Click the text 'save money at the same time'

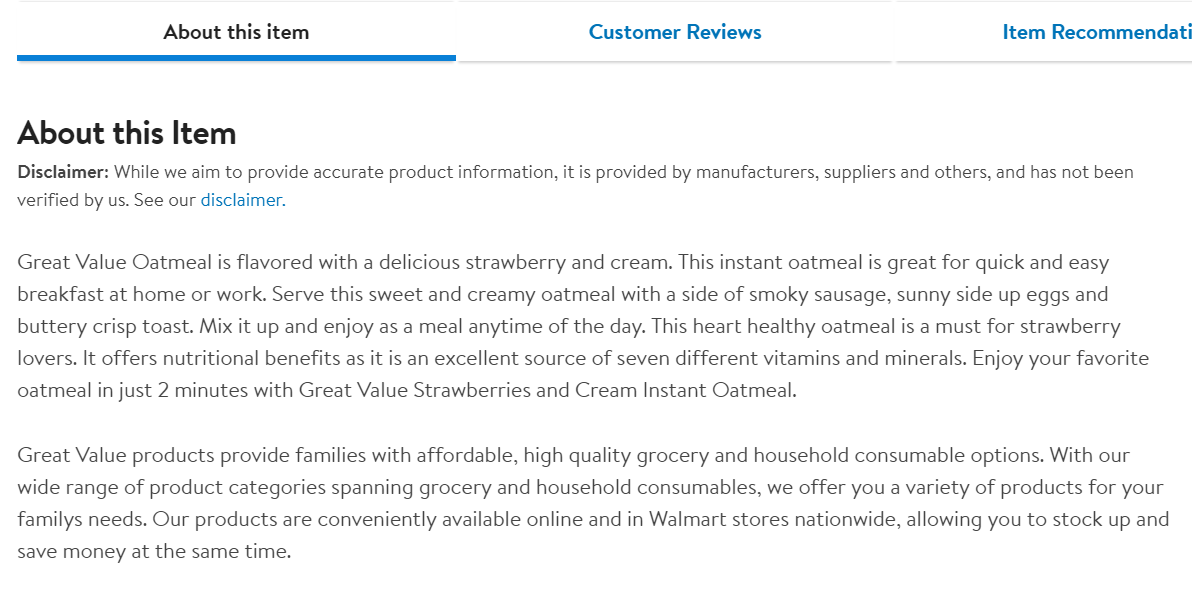click(154, 551)
